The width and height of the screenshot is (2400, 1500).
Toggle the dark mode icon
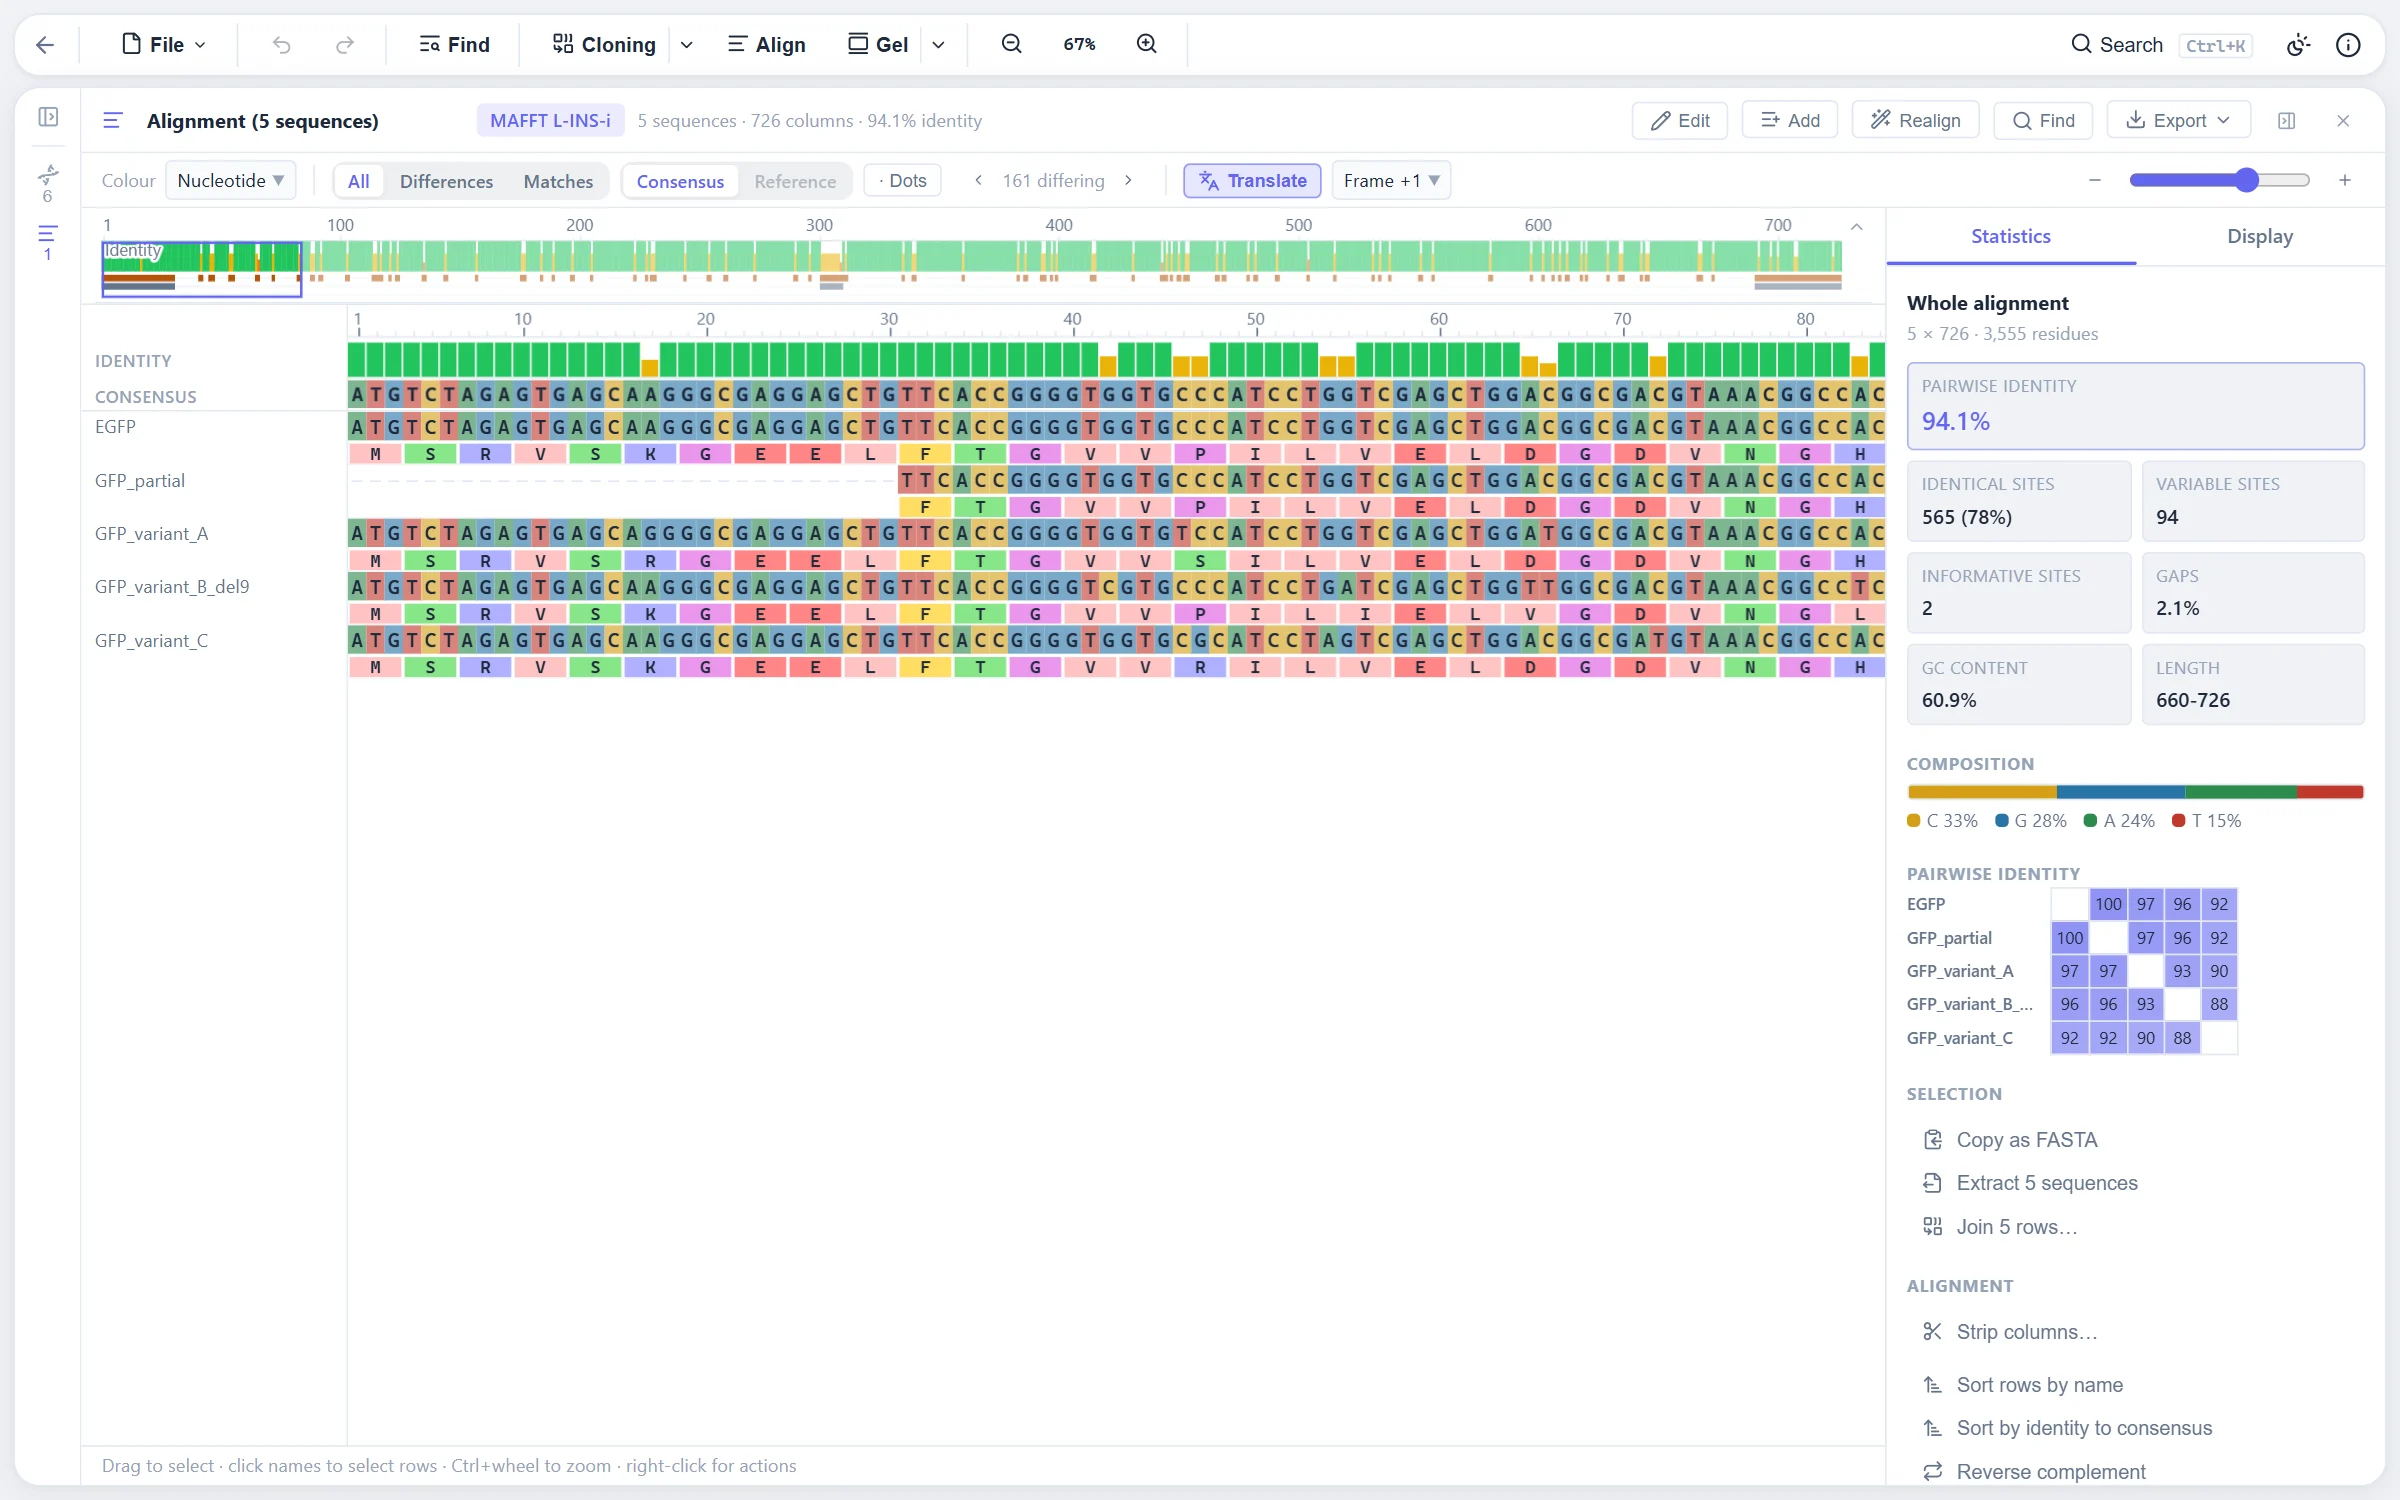pos(2298,44)
